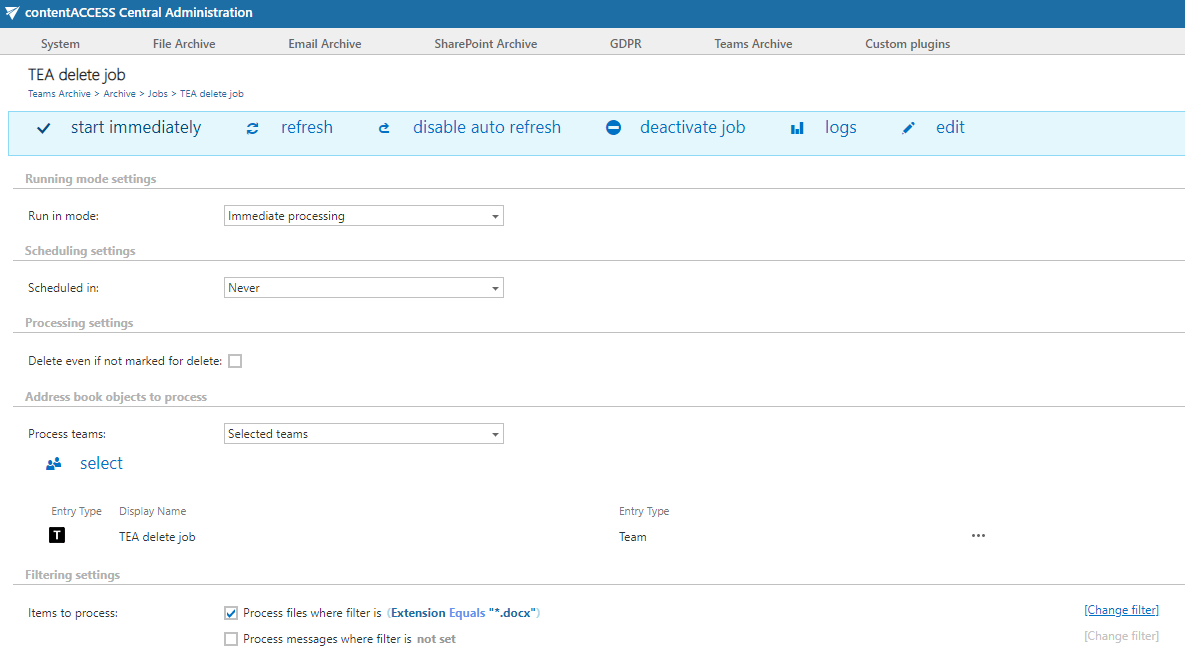Image resolution: width=1185 pixels, height=657 pixels.
Task: Open the three-dot menu for team row
Action: 978,536
